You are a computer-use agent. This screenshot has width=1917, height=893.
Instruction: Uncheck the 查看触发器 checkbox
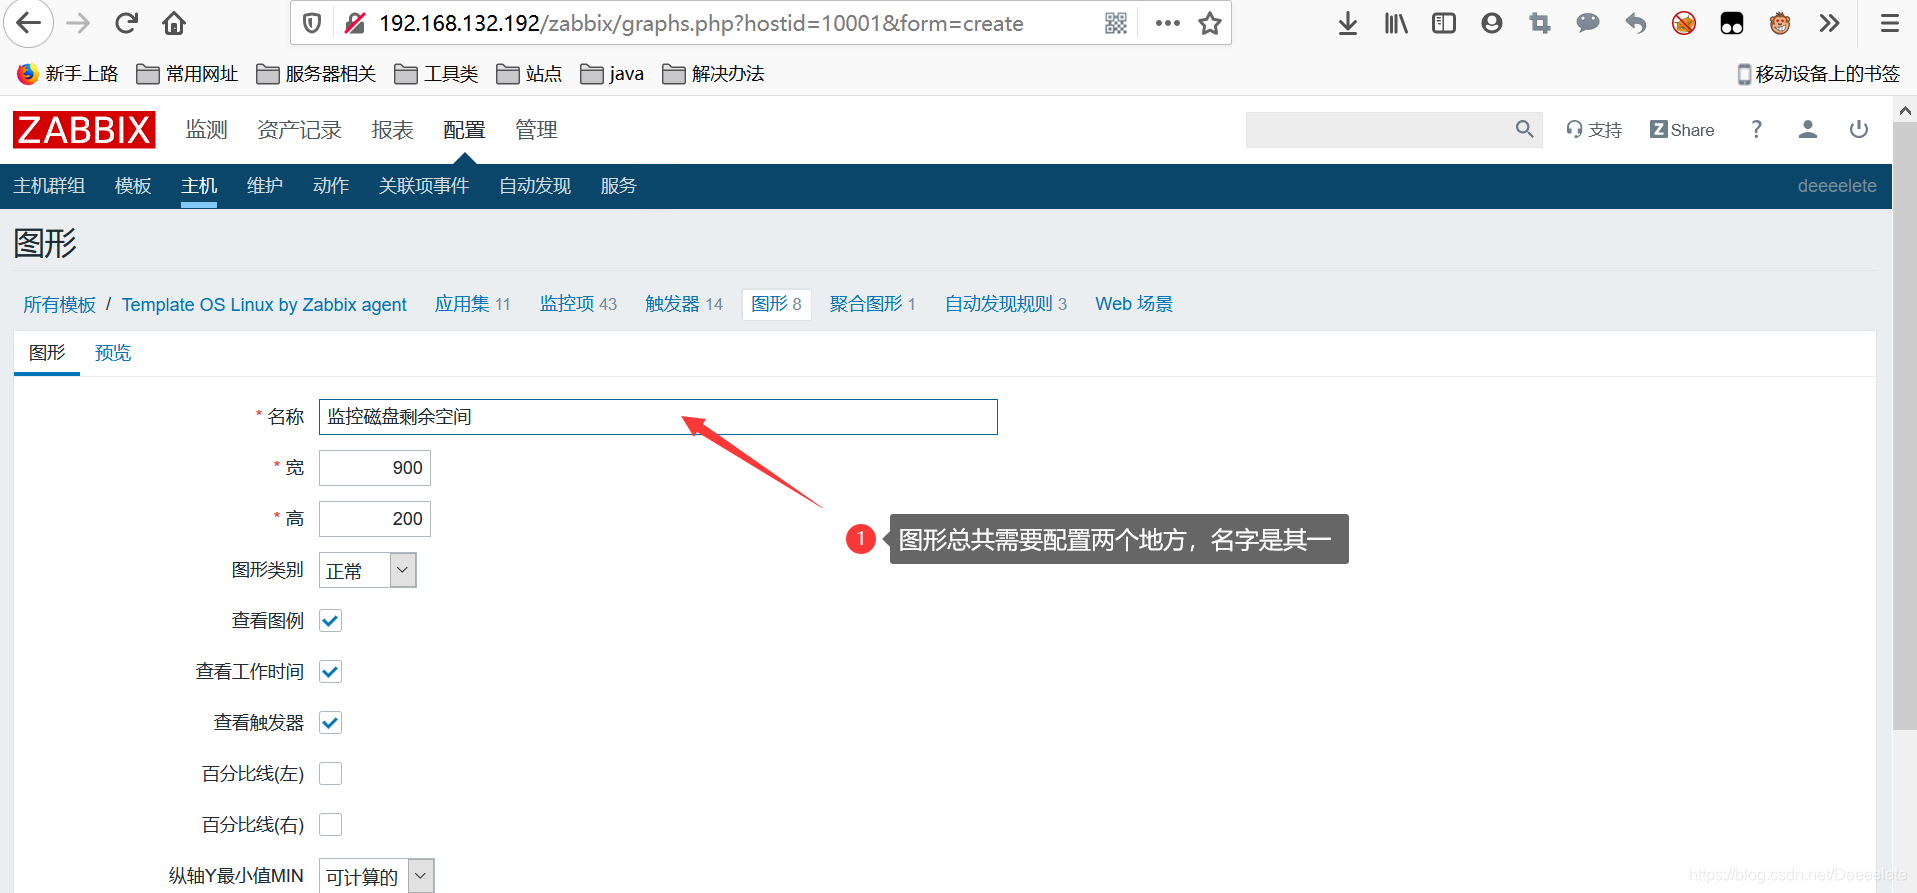[330, 723]
